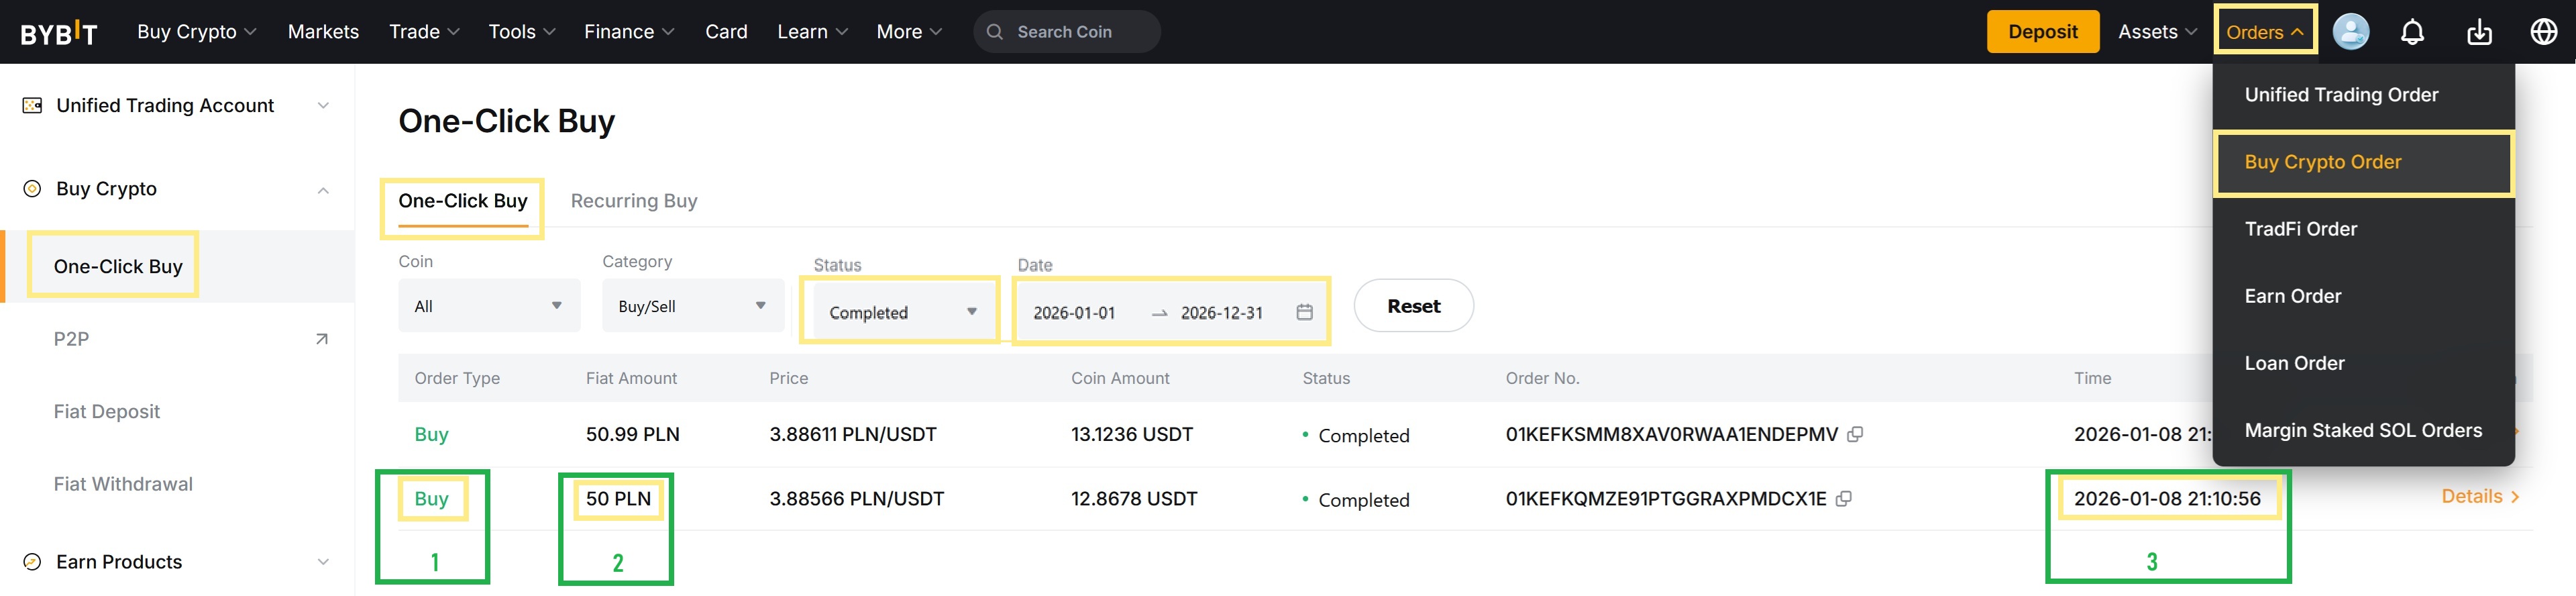Click the download app icon

[x=2479, y=32]
